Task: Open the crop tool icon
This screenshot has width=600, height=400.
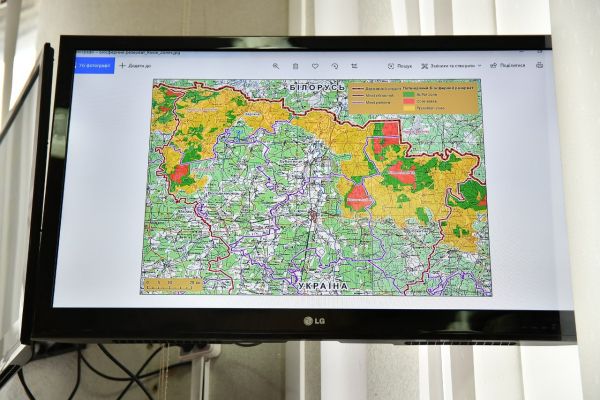Action: click(x=352, y=66)
